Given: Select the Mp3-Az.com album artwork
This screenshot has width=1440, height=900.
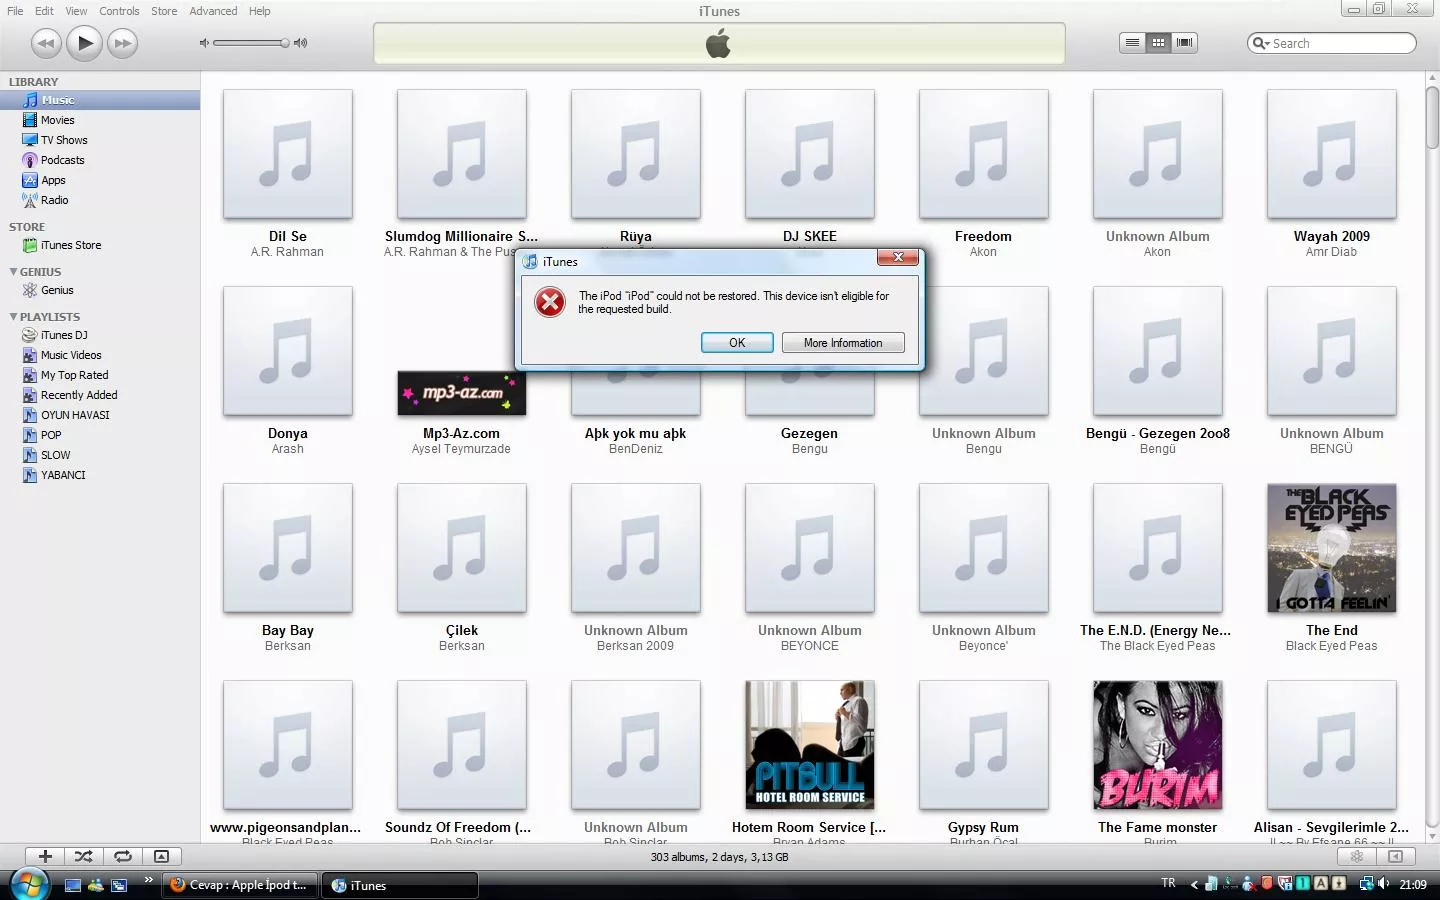Looking at the screenshot, I should pos(461,393).
